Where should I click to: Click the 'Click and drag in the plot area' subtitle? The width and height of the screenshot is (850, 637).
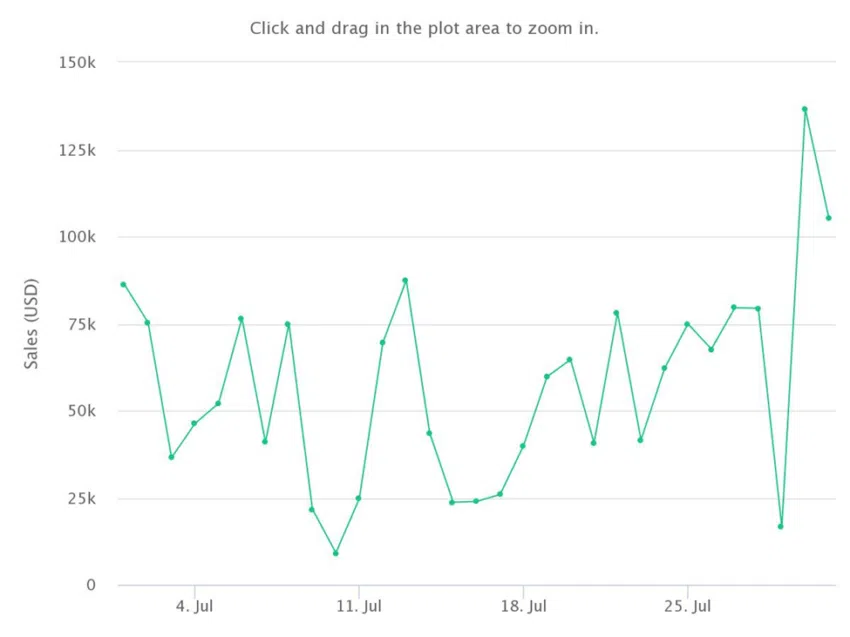pos(424,28)
